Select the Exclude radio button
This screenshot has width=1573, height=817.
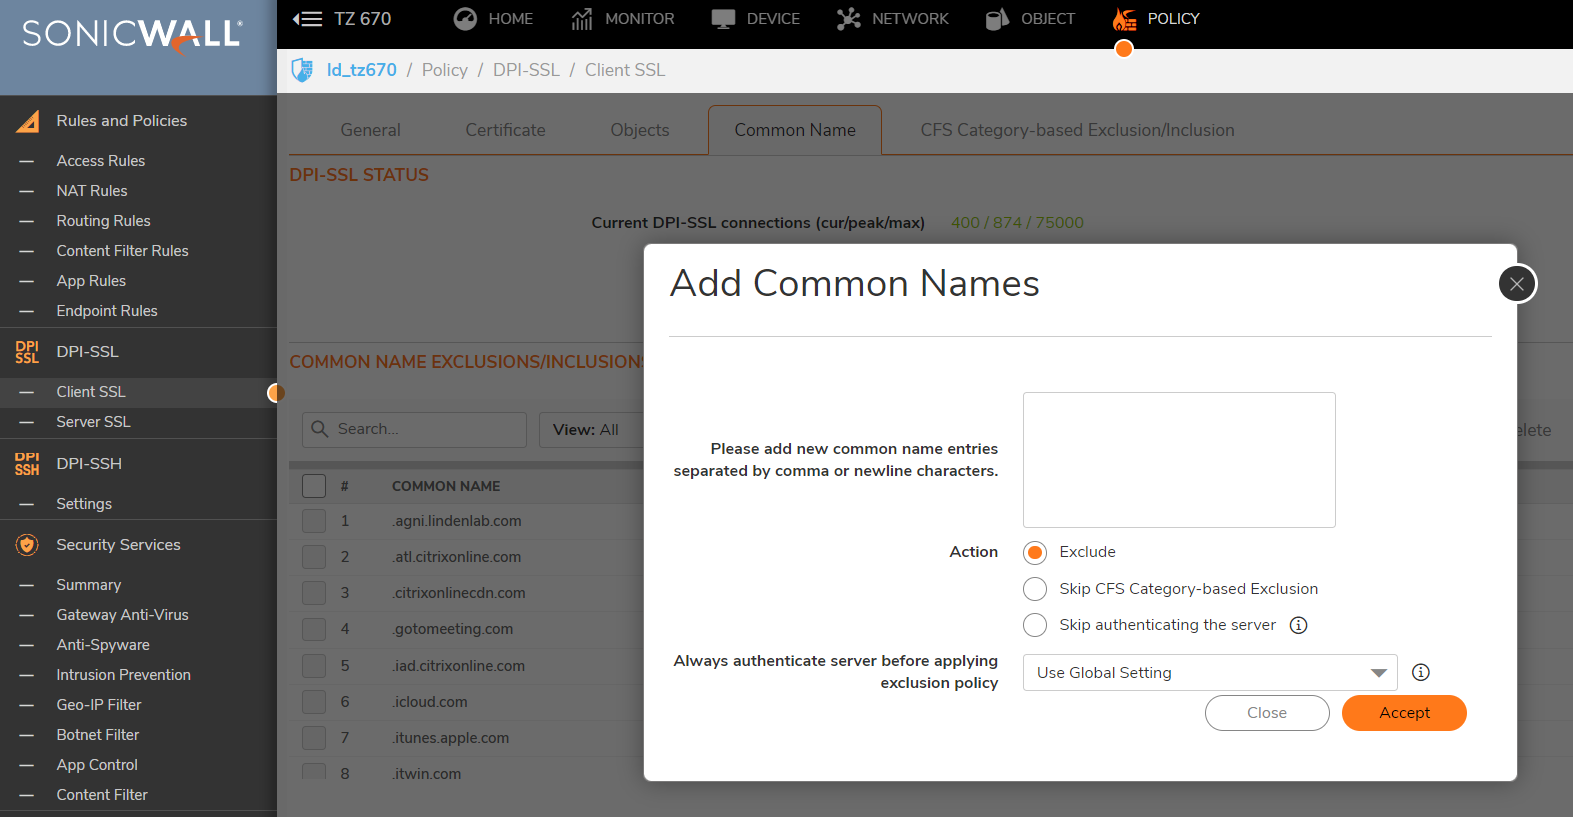[x=1035, y=552]
